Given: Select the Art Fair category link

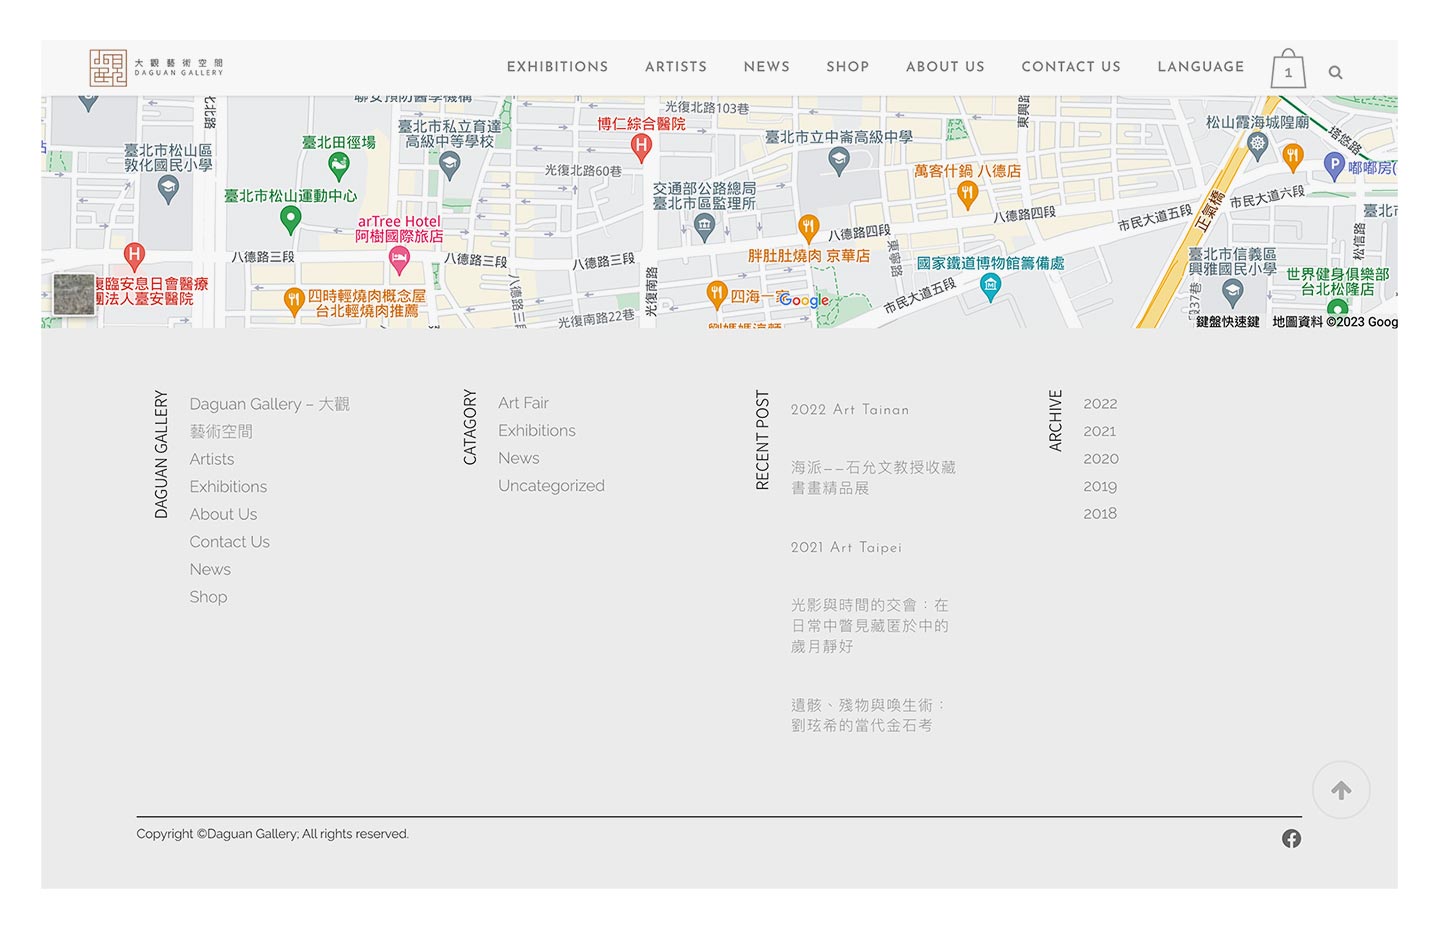Looking at the screenshot, I should 523,403.
